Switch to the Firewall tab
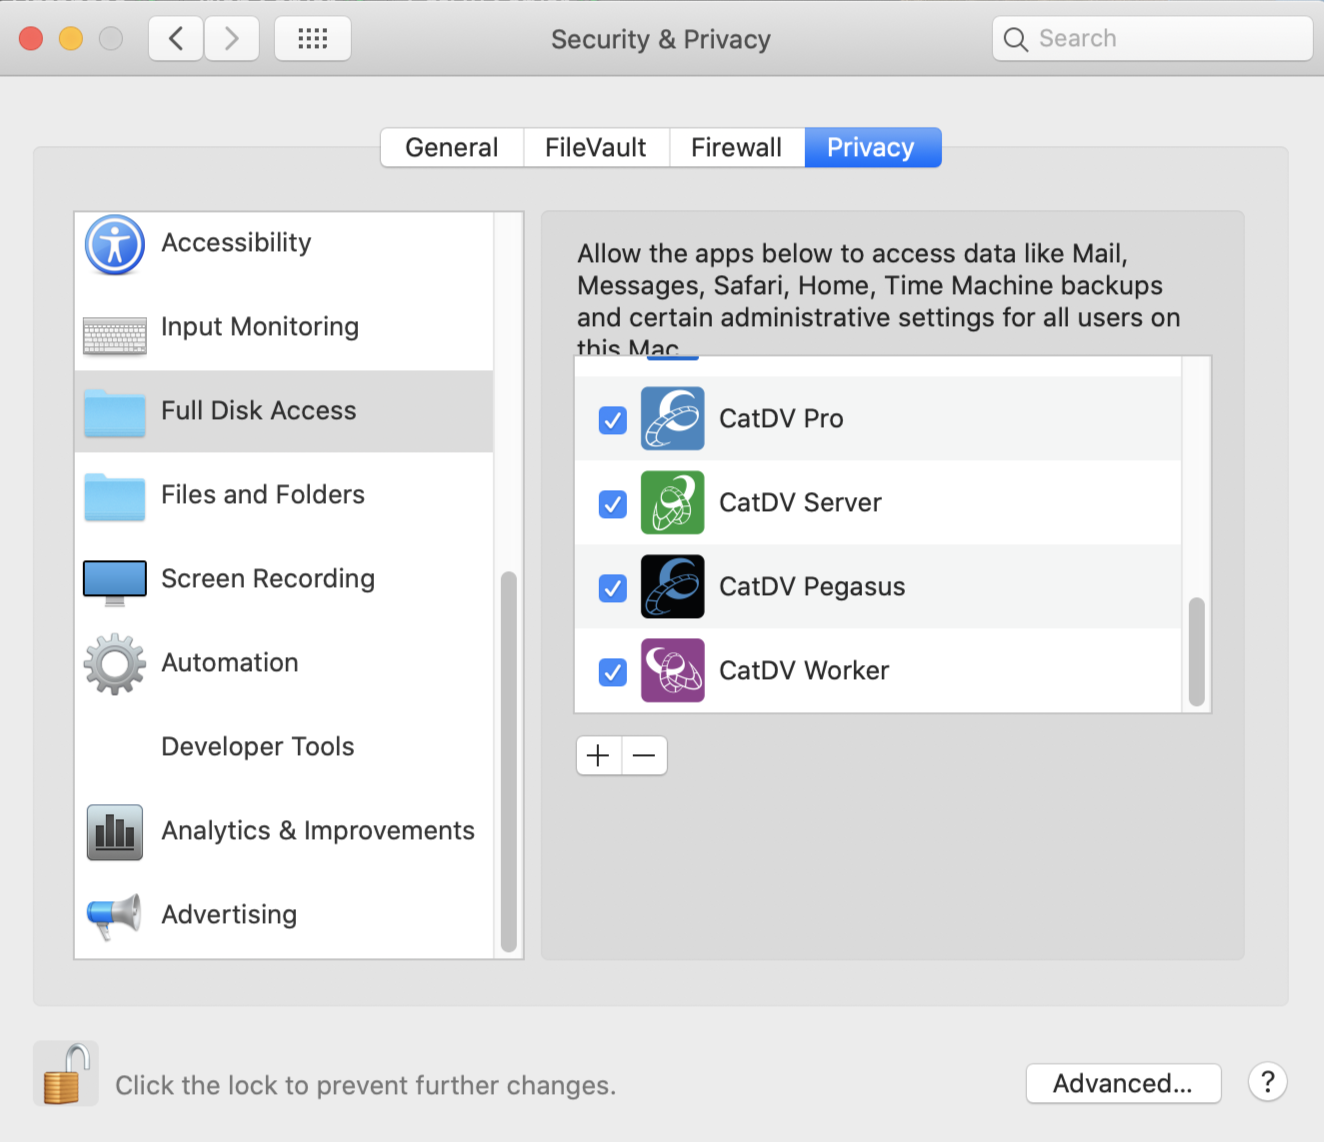Image resolution: width=1324 pixels, height=1142 pixels. pyautogui.click(x=737, y=147)
